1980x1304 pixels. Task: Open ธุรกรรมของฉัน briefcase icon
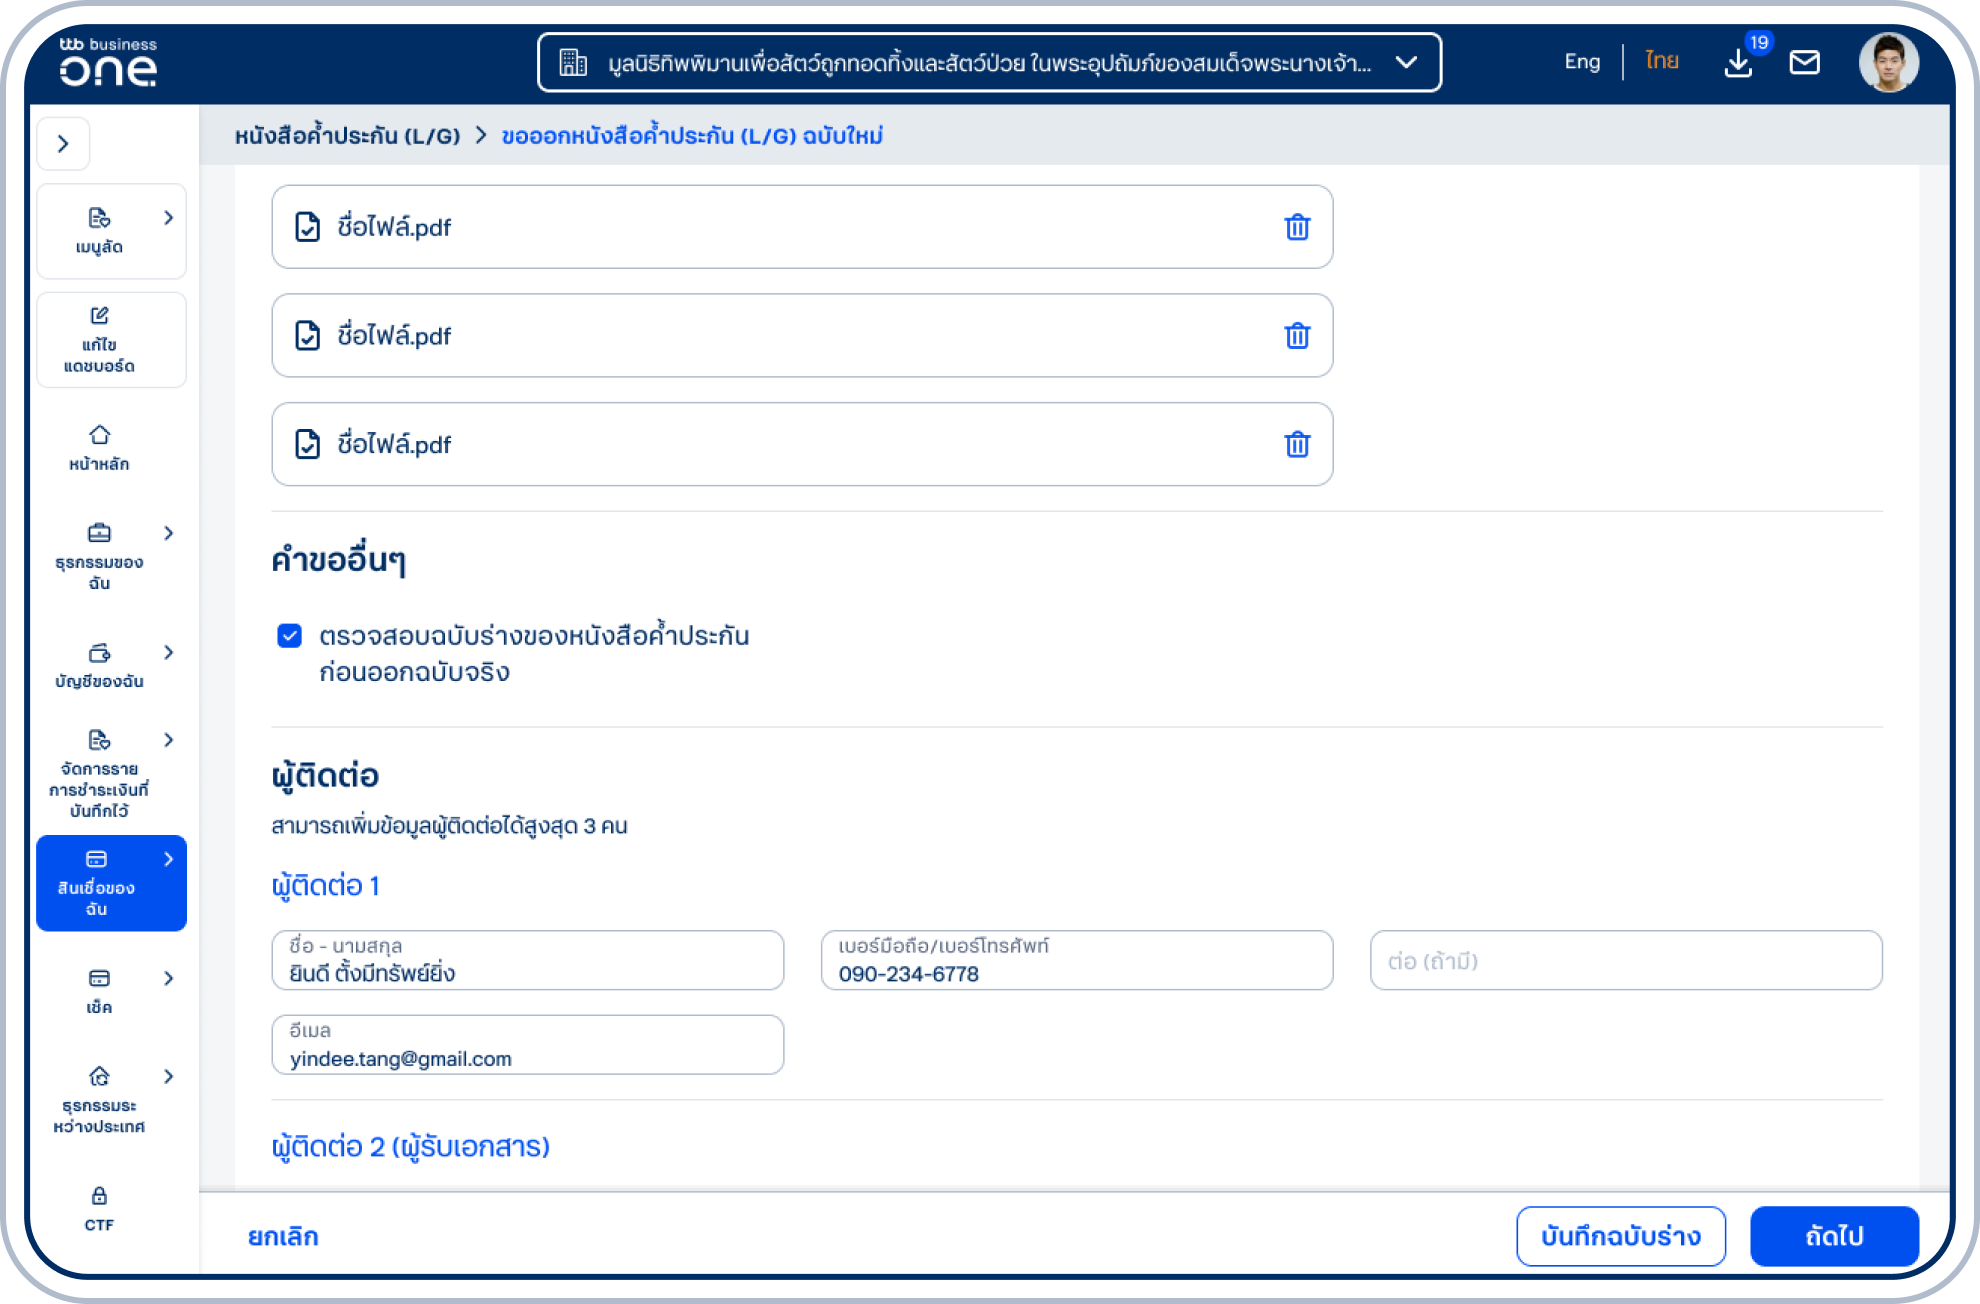[x=99, y=532]
